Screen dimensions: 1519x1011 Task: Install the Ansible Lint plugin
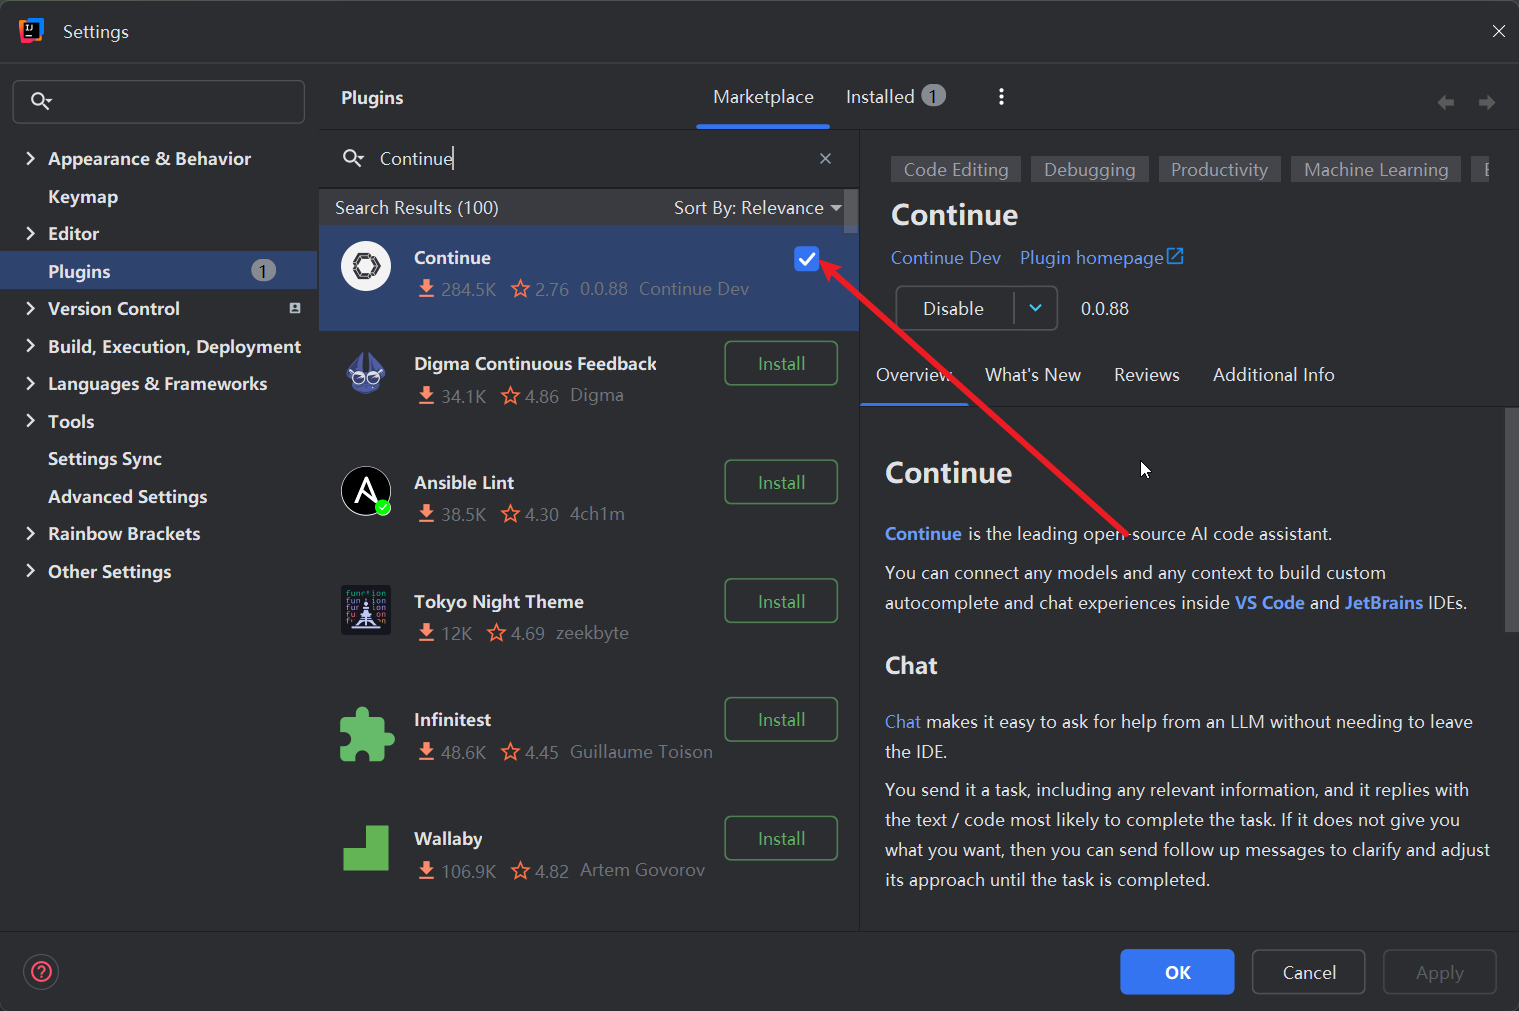point(781,483)
